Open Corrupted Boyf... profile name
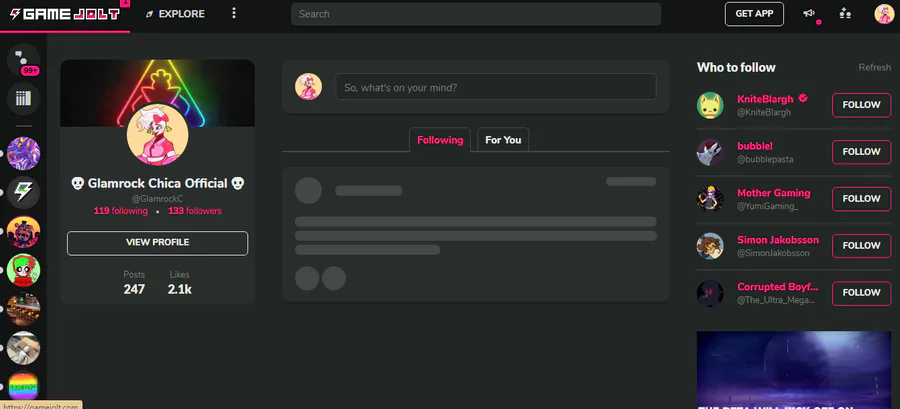The image size is (900, 409). tap(778, 287)
